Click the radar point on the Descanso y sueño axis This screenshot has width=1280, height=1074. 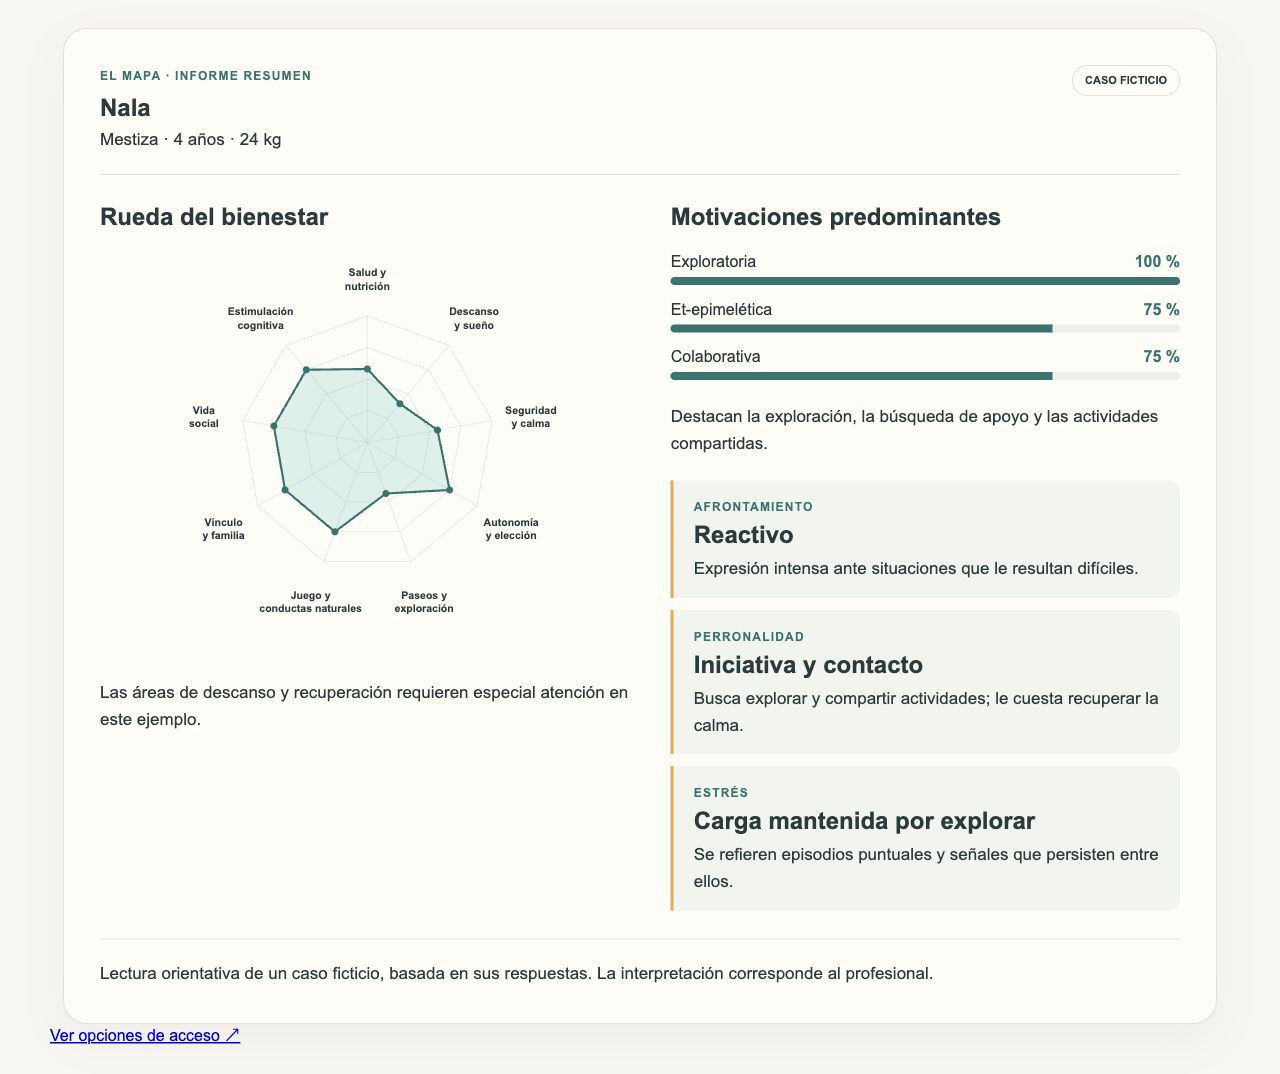point(400,404)
